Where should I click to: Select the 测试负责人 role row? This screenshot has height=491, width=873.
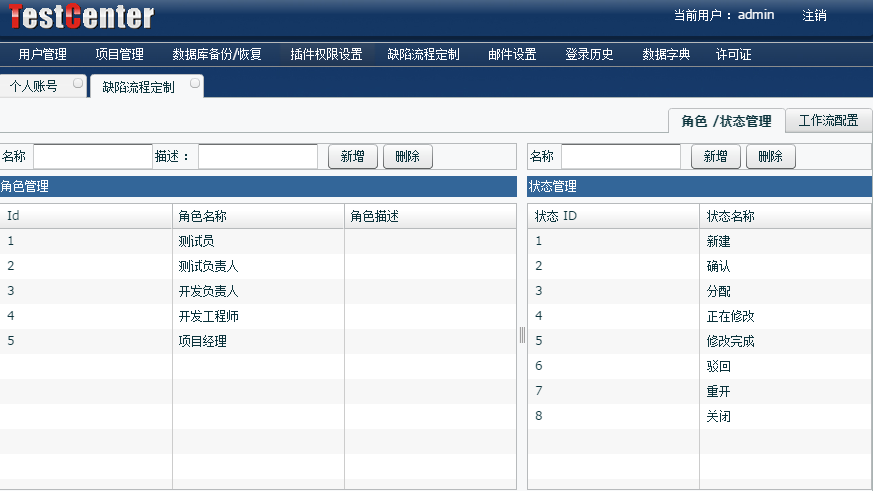(208, 266)
